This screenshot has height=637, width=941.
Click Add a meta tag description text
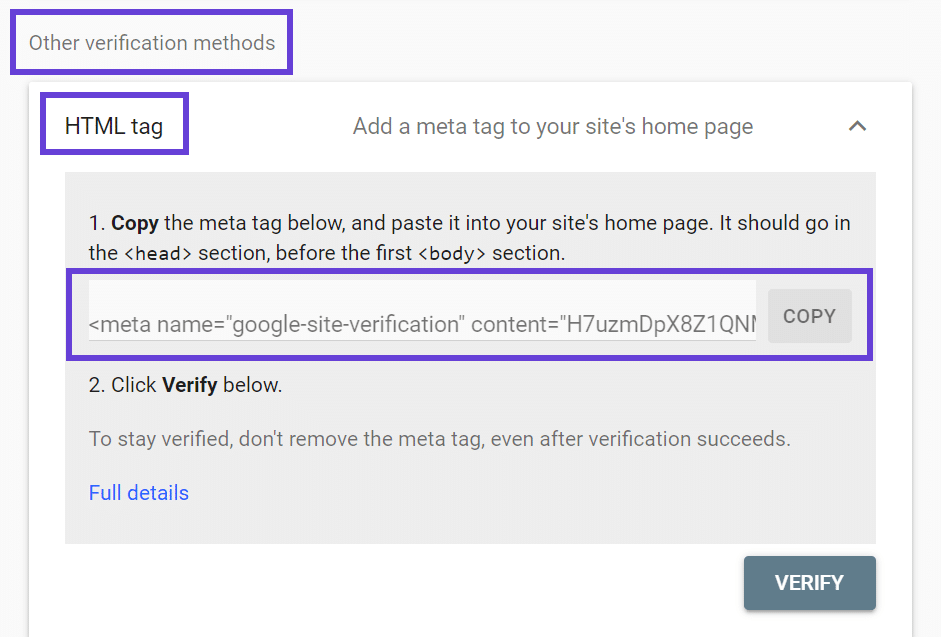pos(552,126)
